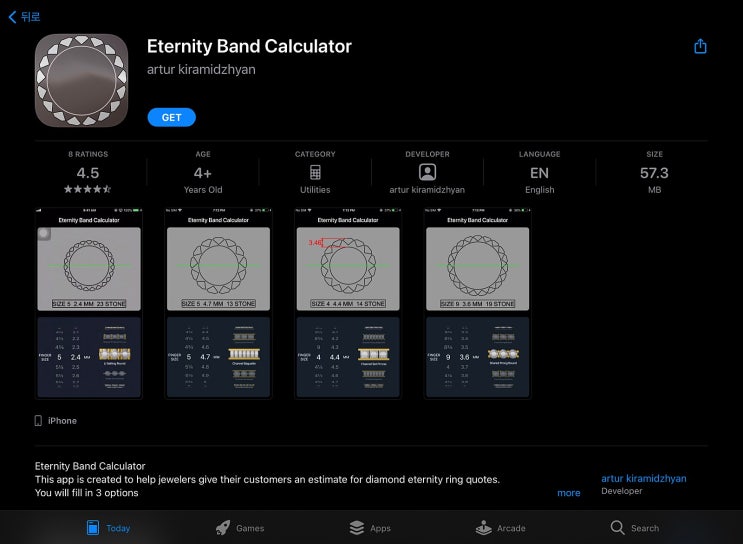Click the description line 'You will fill in 3 options'
743x544 pixels.
pyautogui.click(x=87, y=493)
